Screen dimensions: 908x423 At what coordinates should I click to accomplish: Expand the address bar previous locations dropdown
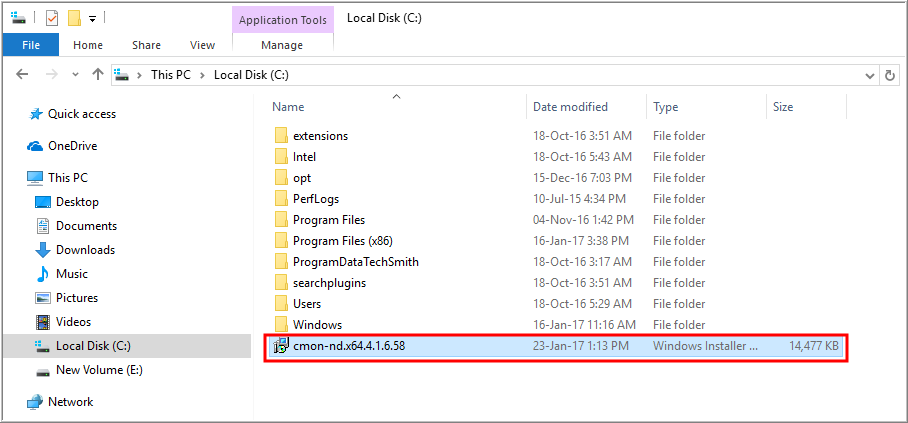(x=870, y=75)
